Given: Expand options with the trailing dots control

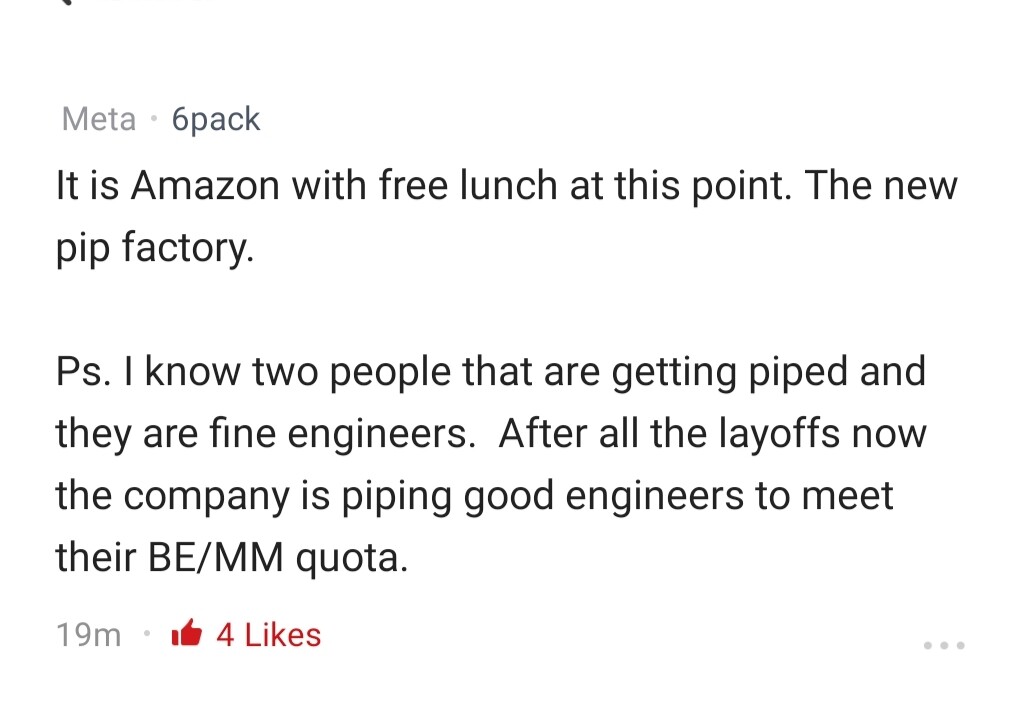Looking at the screenshot, I should coord(943,646).
